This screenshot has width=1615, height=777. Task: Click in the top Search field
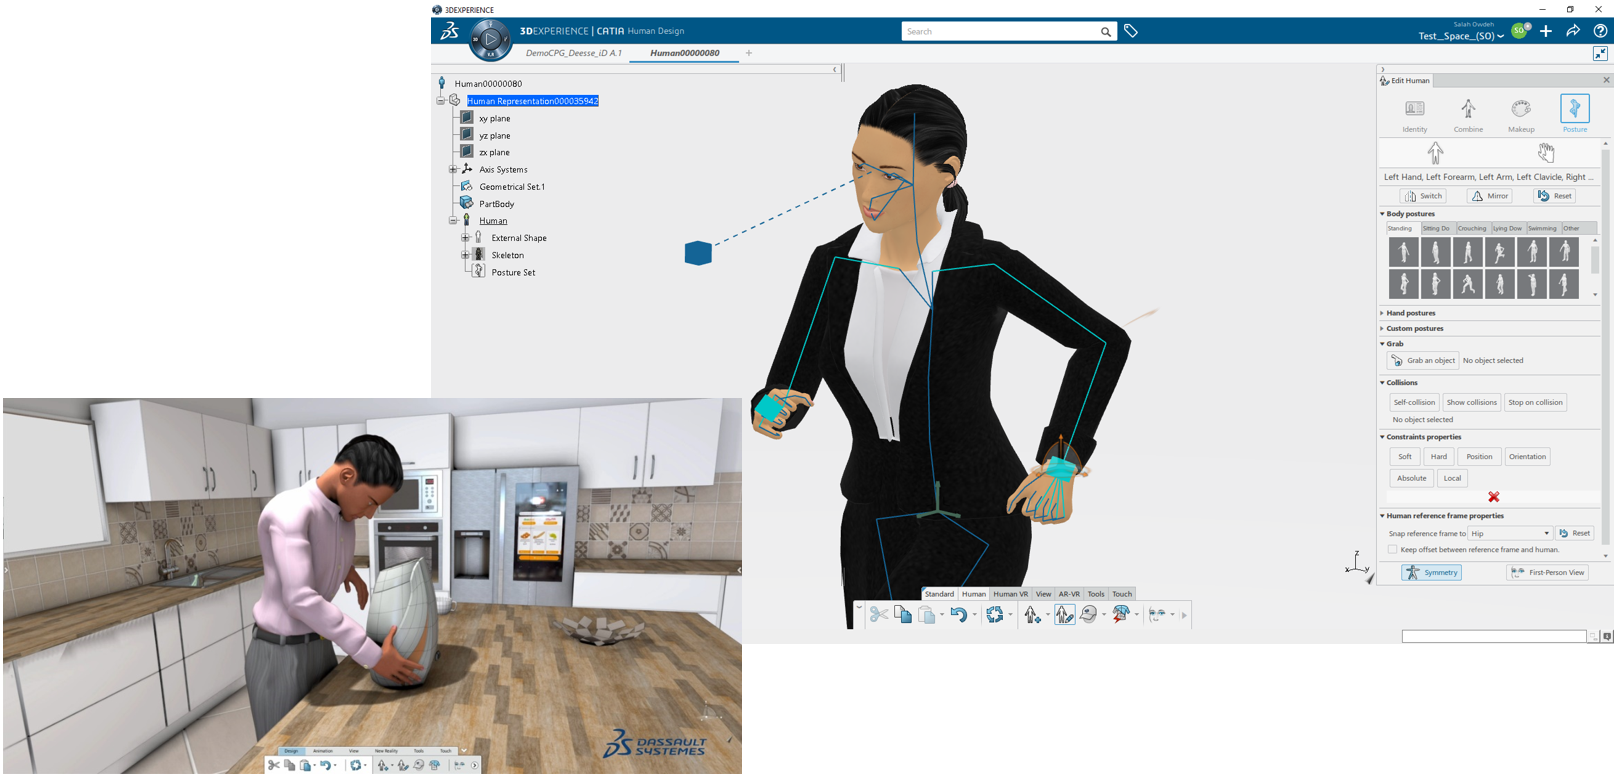(1000, 32)
